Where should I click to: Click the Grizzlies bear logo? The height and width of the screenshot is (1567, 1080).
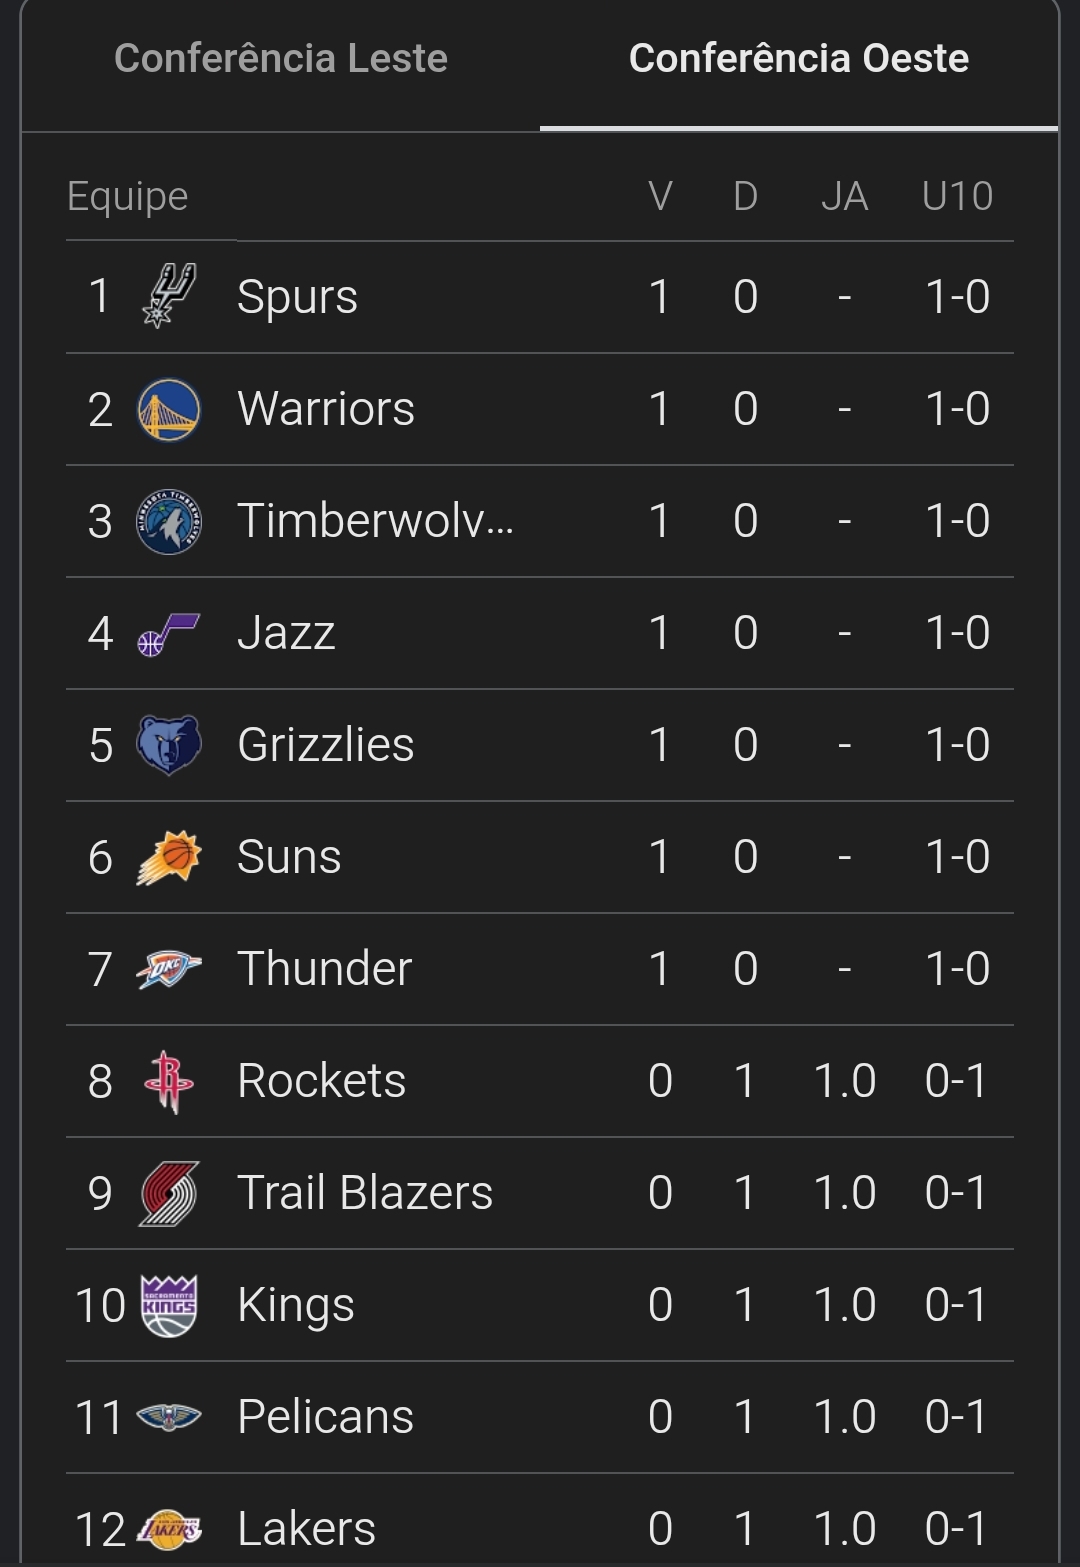[x=169, y=745]
